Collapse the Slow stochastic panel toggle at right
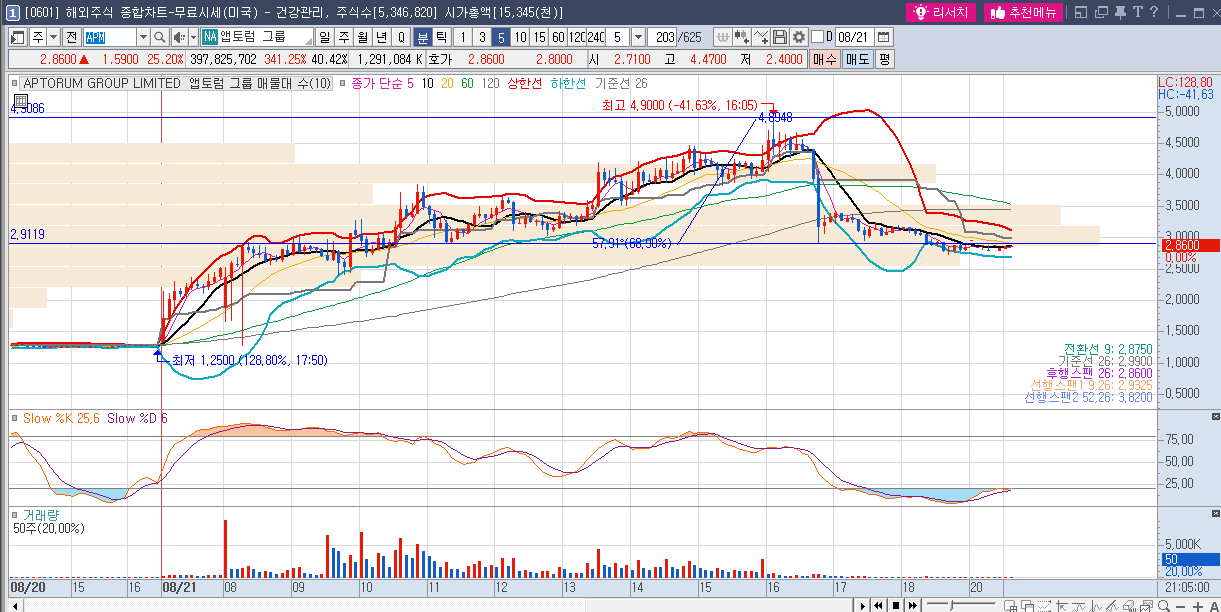Screen dimensions: 1221x612 [x=1215, y=416]
